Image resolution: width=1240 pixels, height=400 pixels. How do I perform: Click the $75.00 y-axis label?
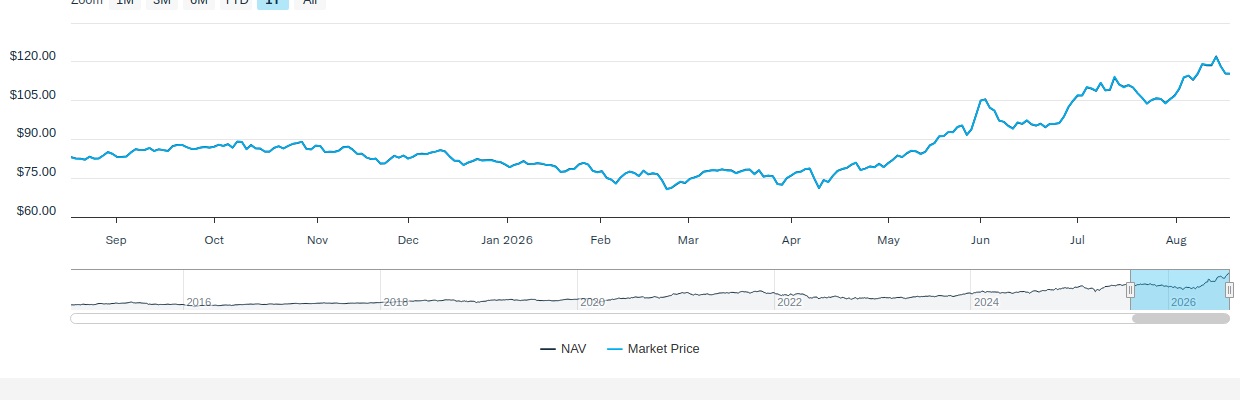click(36, 173)
